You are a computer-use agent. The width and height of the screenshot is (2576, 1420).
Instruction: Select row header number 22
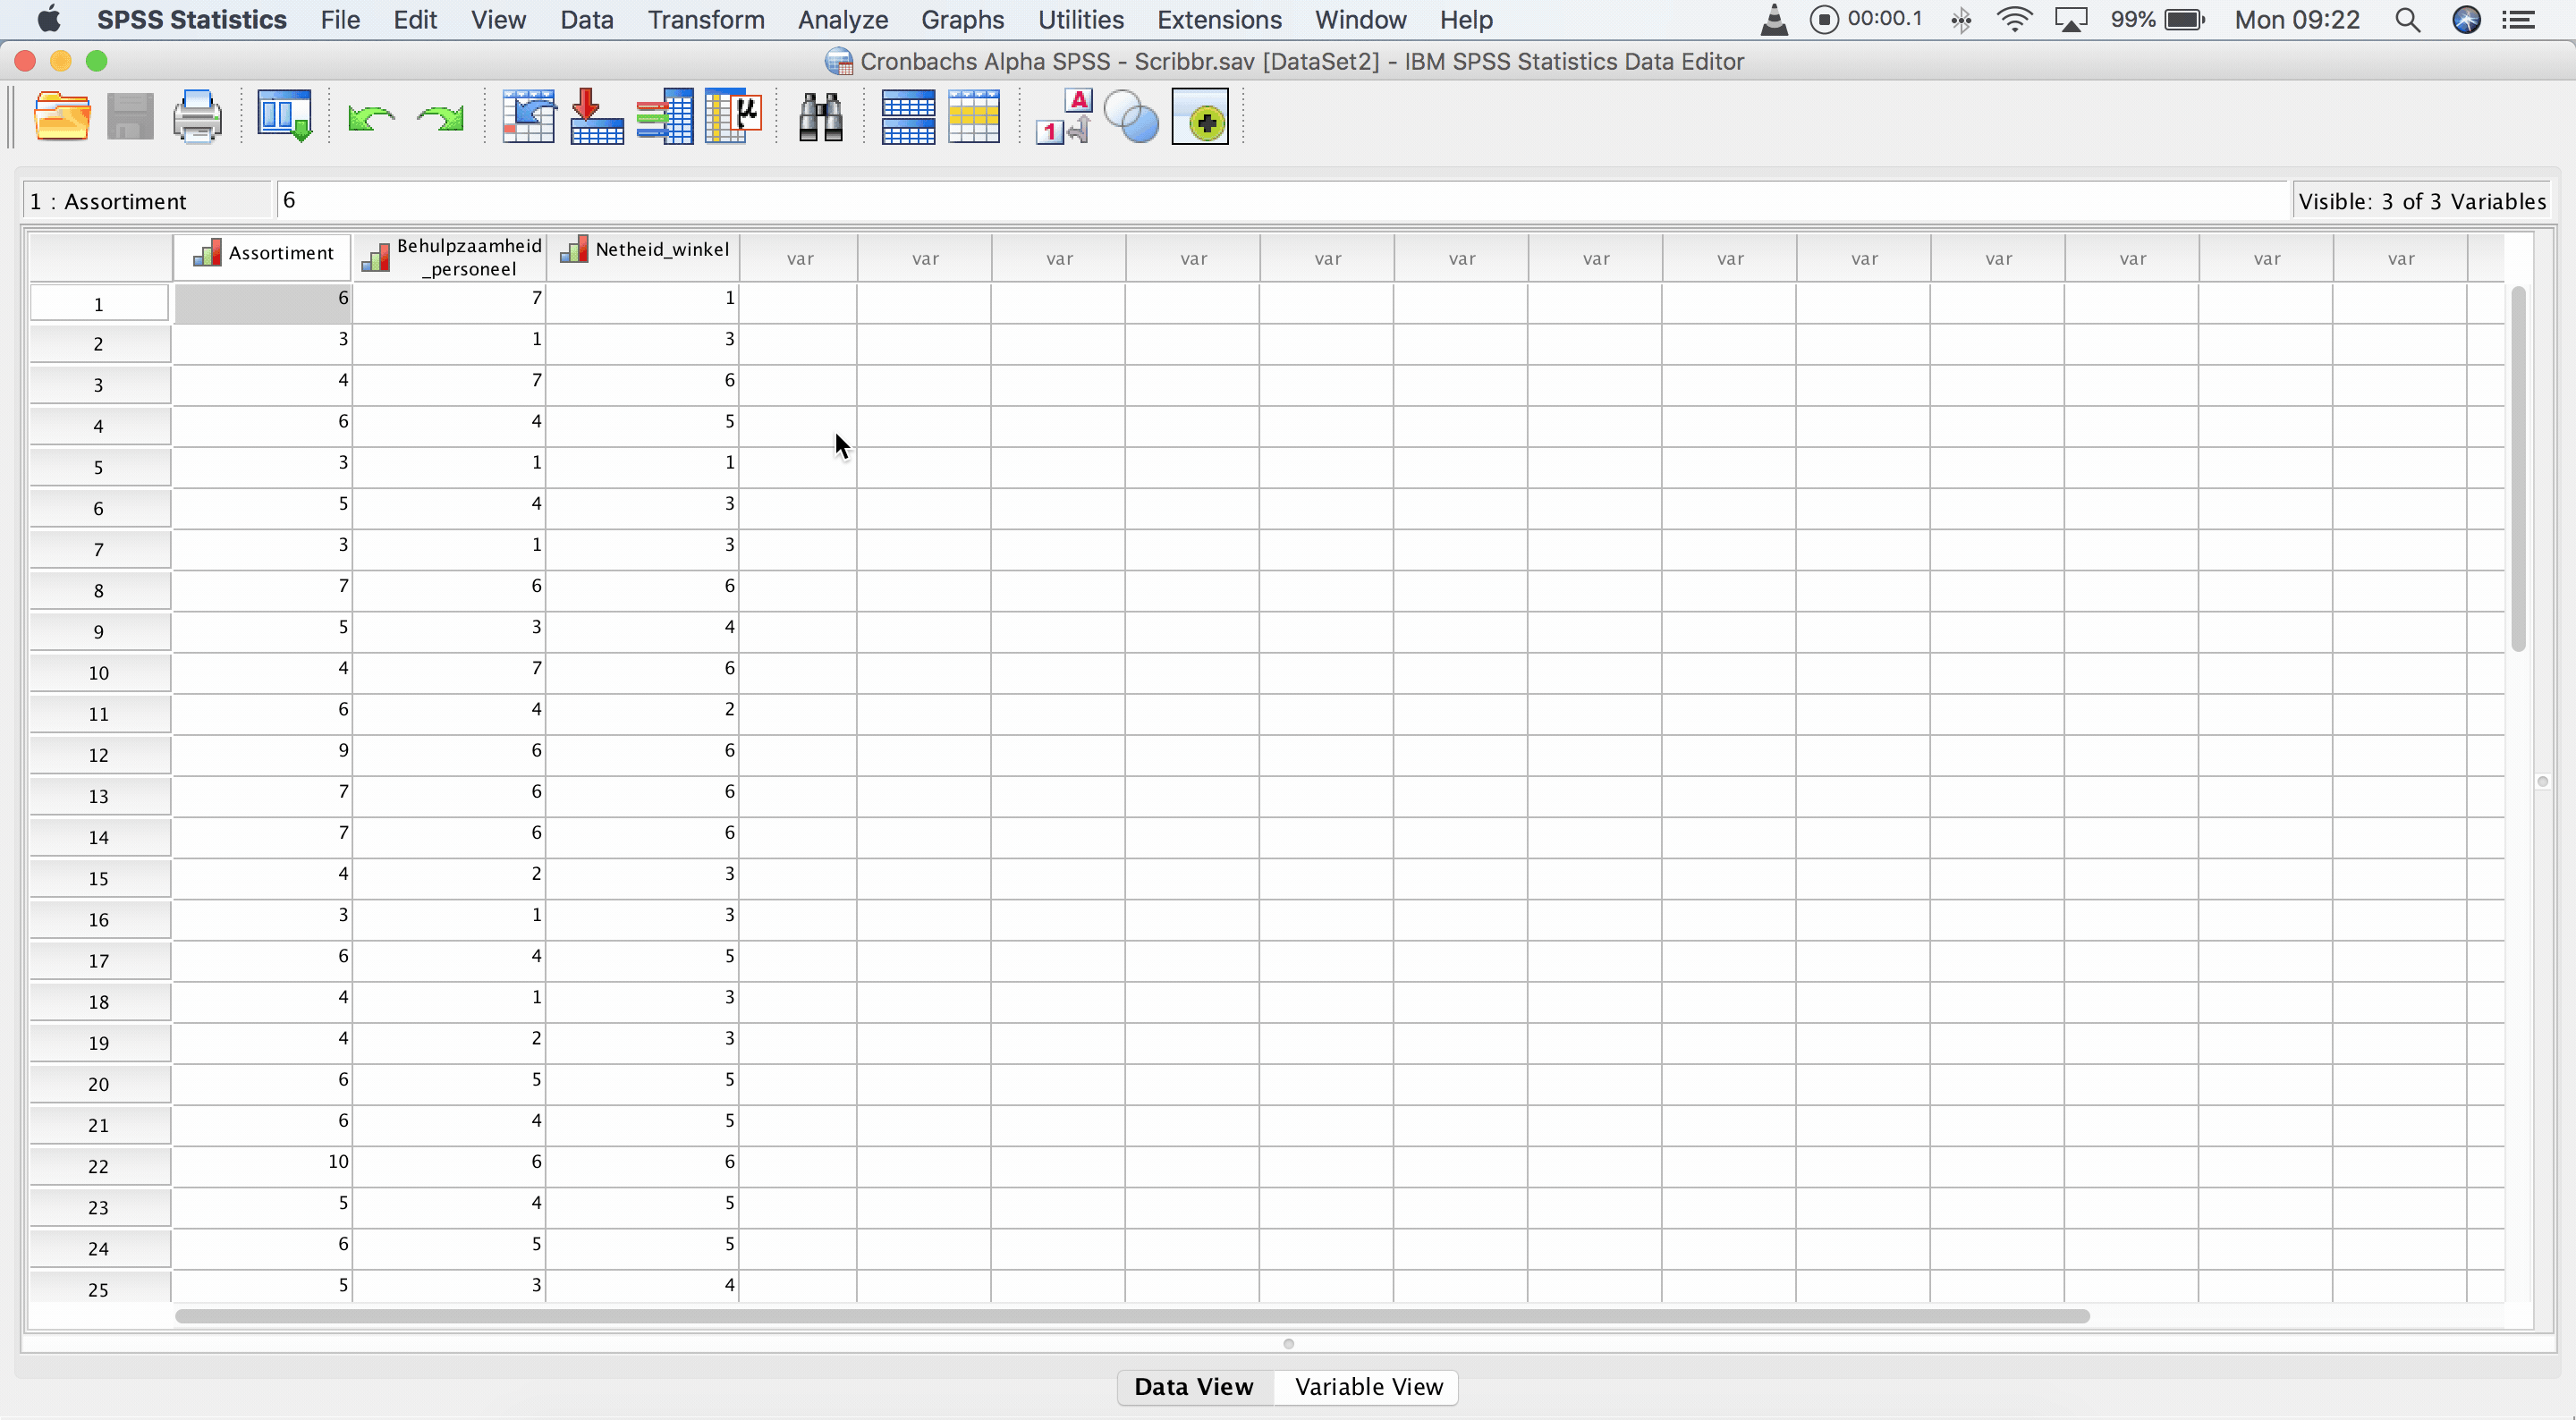(x=99, y=1166)
